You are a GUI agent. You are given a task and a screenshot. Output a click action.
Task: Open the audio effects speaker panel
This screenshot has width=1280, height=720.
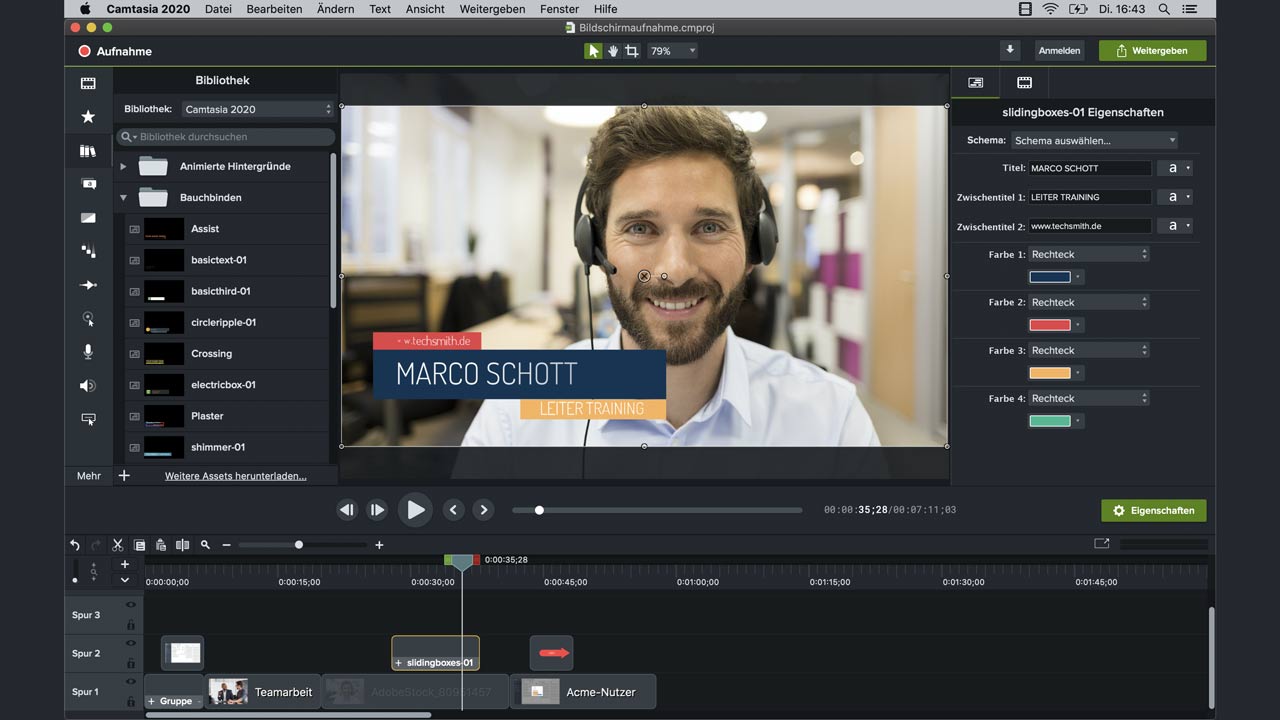click(x=88, y=386)
